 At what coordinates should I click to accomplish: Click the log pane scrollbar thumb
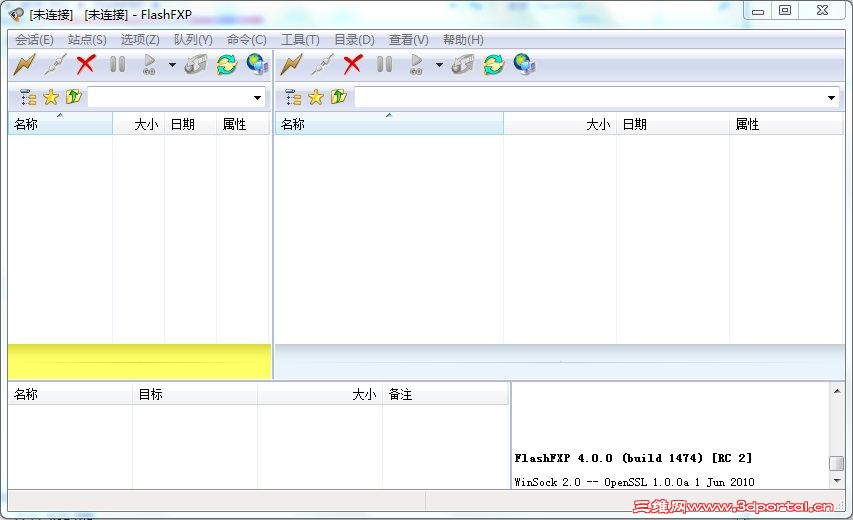coord(837,463)
